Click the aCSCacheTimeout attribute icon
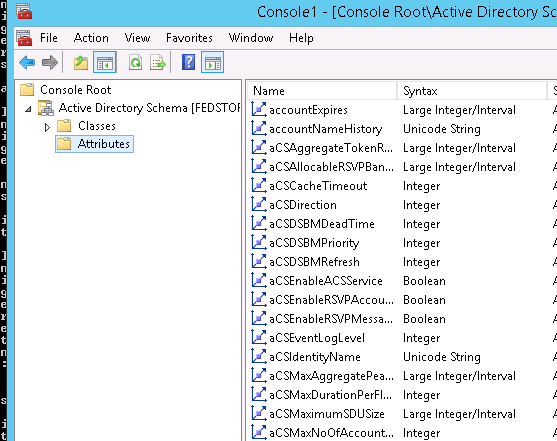This screenshot has height=441, width=557. click(259, 185)
